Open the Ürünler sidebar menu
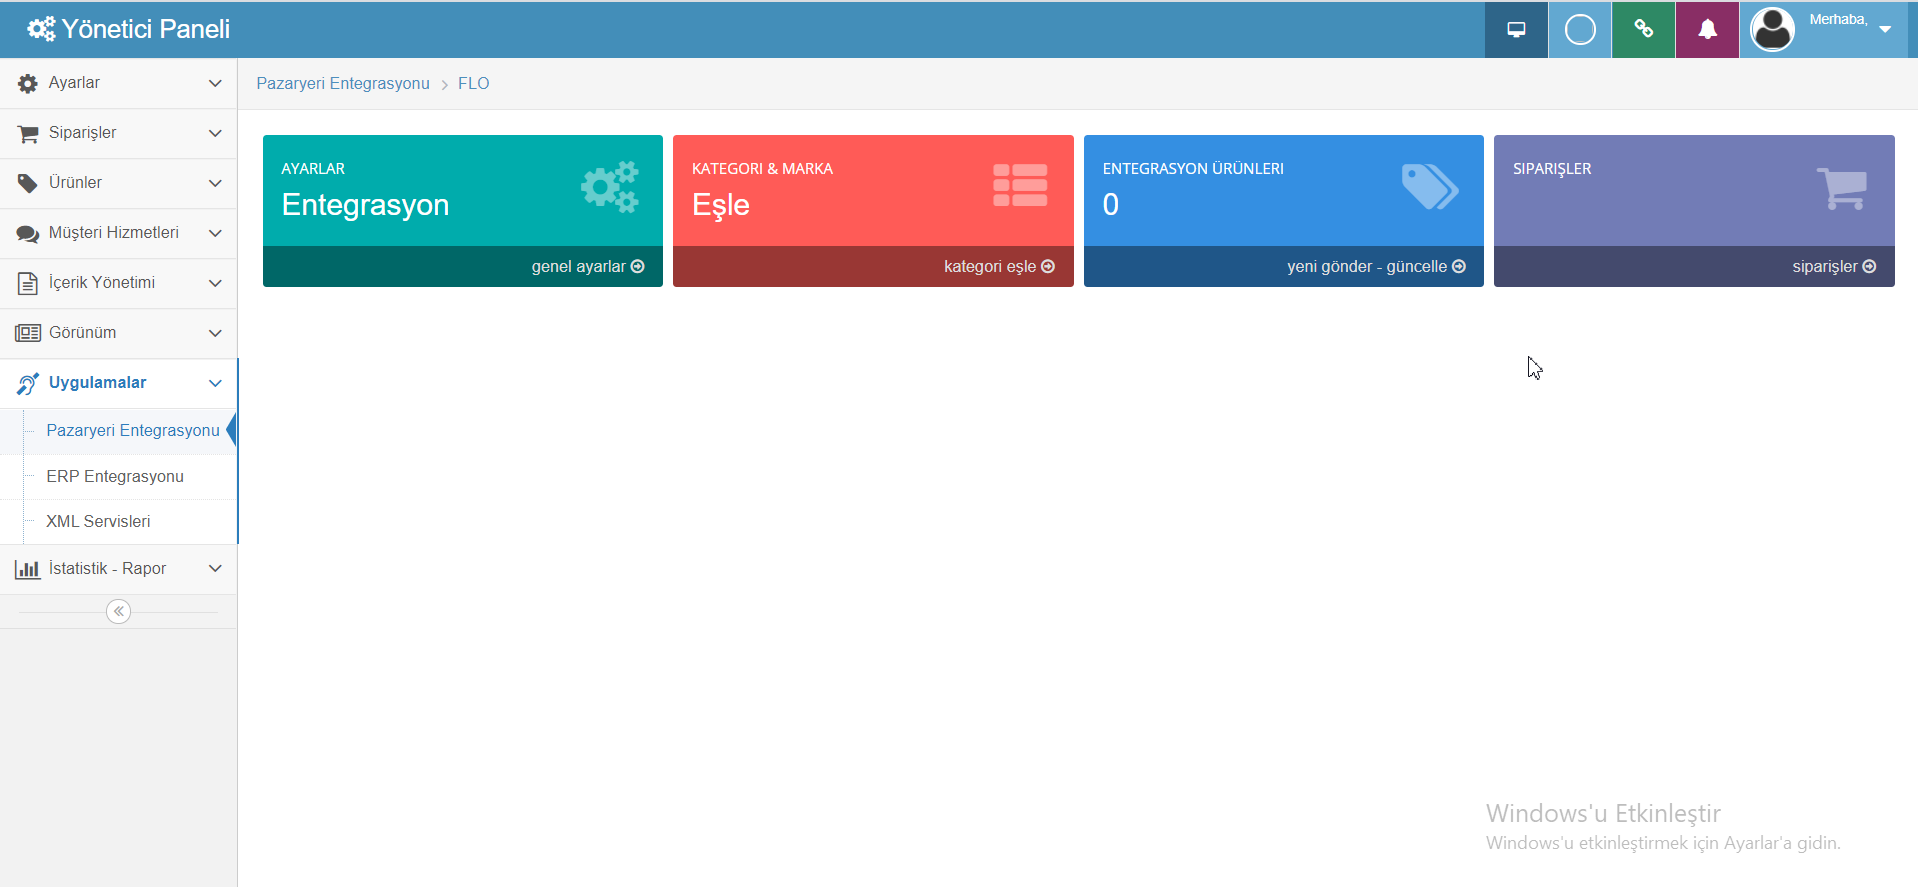The width and height of the screenshot is (1918, 887). 118,183
